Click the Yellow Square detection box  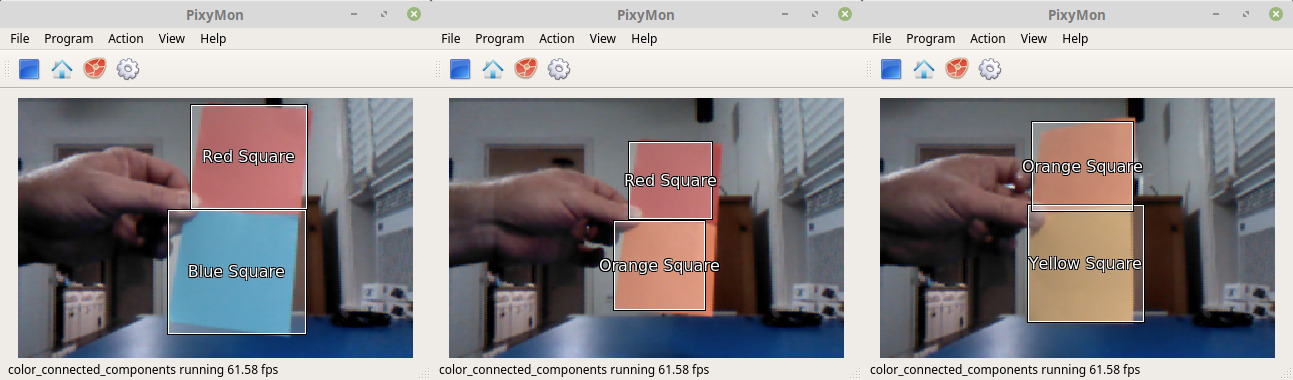click(x=1085, y=264)
